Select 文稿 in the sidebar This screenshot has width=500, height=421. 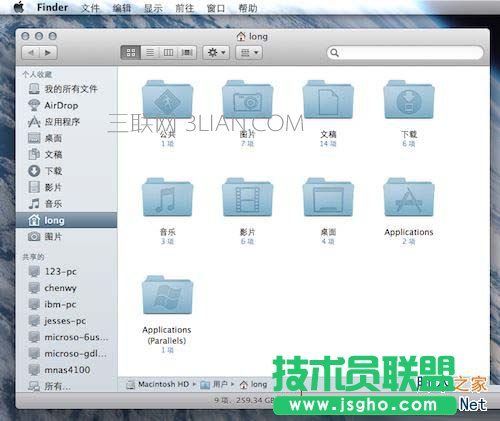point(67,154)
